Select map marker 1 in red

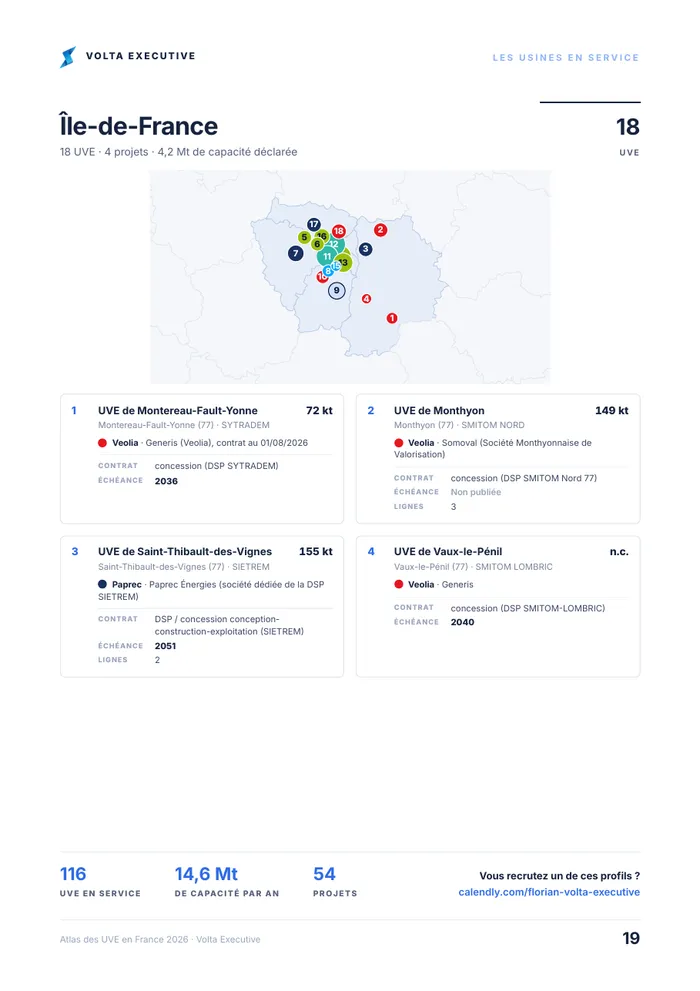[x=392, y=318]
